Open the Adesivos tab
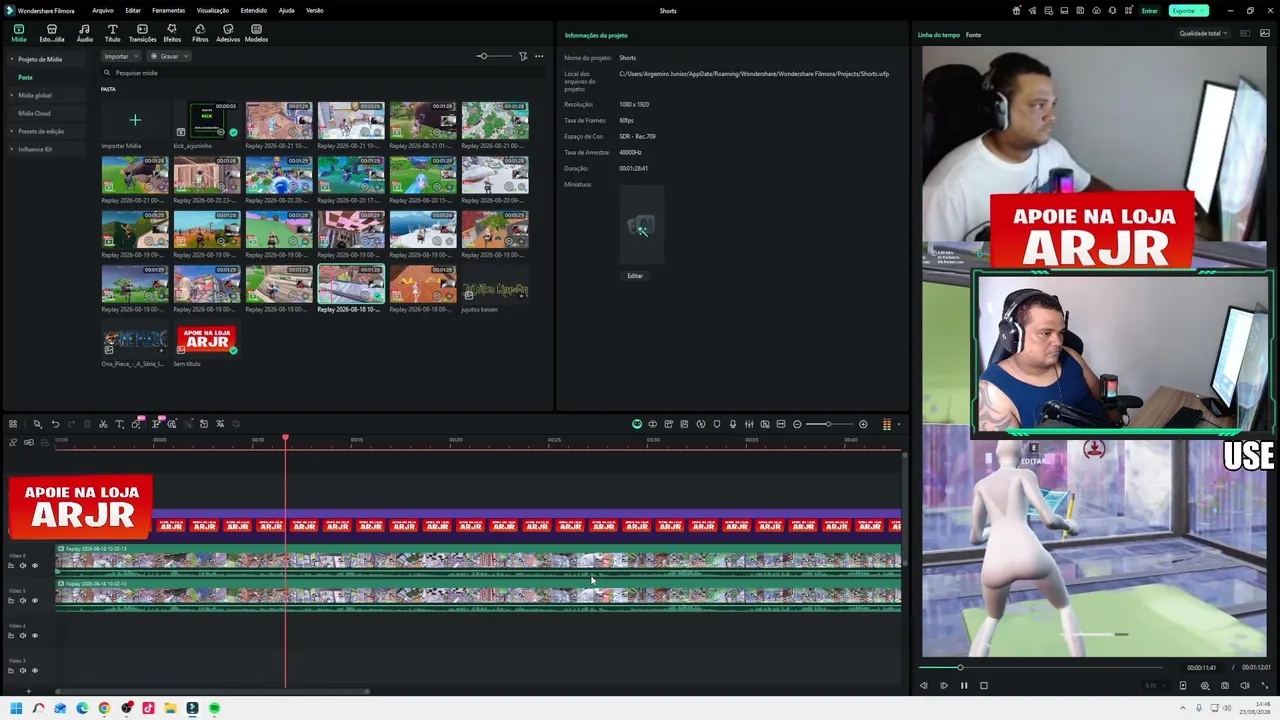This screenshot has height=720, width=1280. [x=228, y=33]
